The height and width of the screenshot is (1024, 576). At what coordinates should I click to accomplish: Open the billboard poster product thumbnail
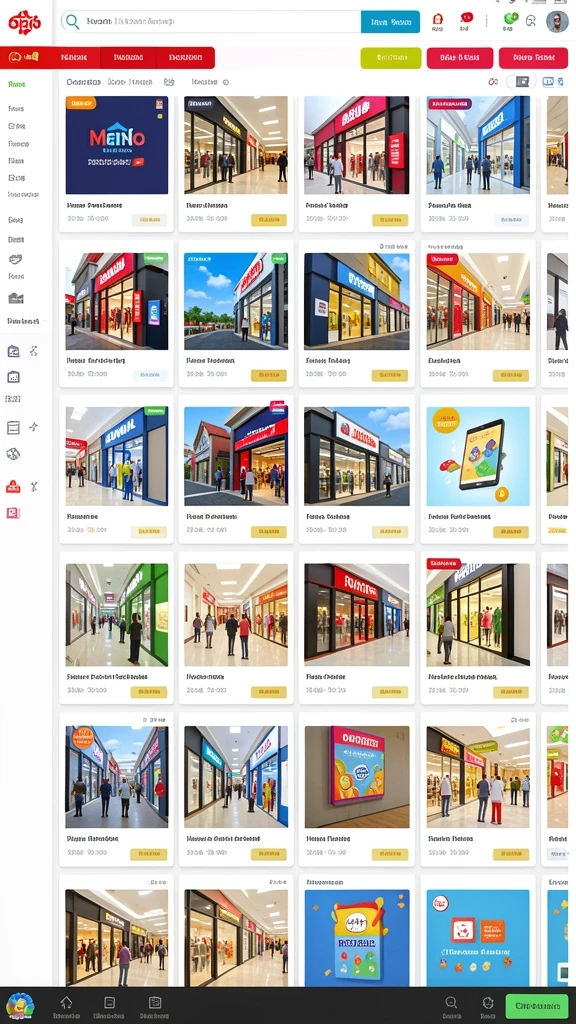357,776
